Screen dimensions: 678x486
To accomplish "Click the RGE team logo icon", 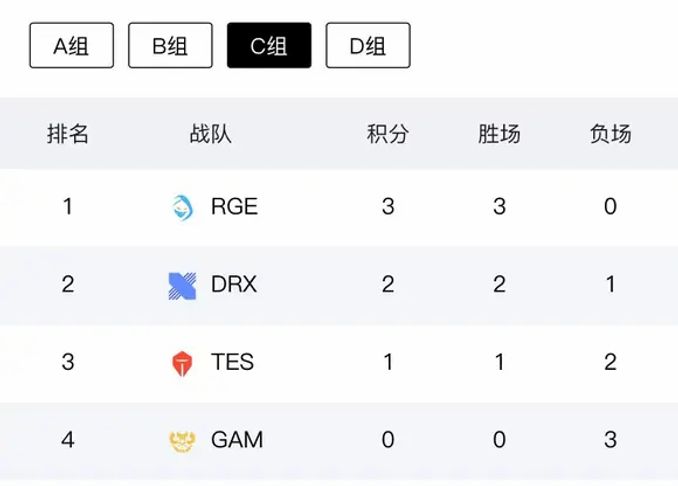I will tap(182, 207).
